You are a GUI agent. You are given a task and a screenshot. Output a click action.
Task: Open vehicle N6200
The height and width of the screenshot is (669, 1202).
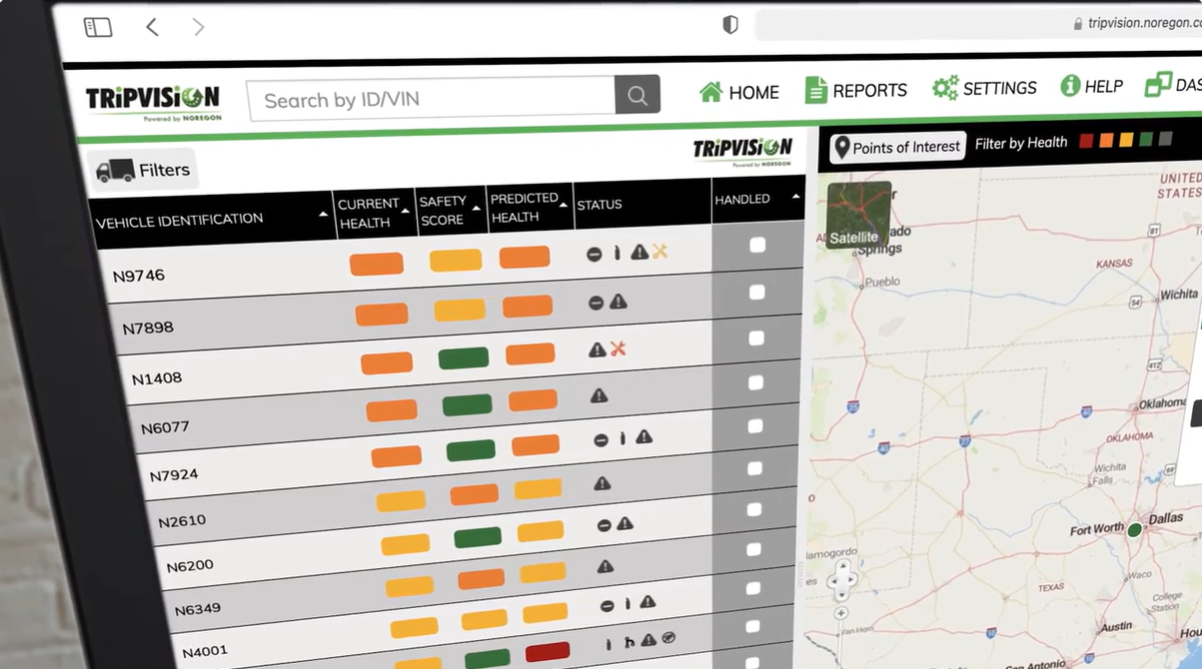pyautogui.click(x=190, y=565)
